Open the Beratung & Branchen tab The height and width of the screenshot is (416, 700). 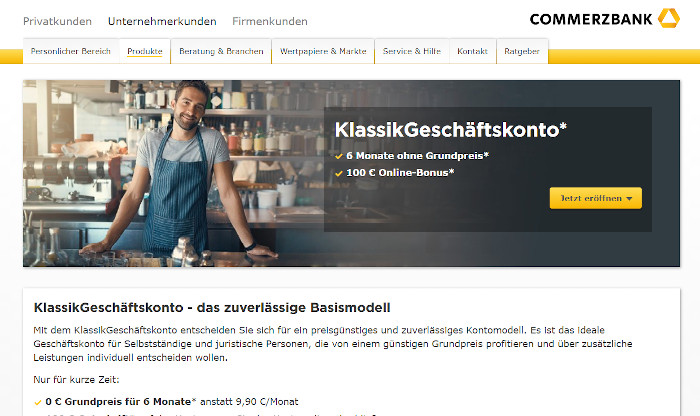221,51
